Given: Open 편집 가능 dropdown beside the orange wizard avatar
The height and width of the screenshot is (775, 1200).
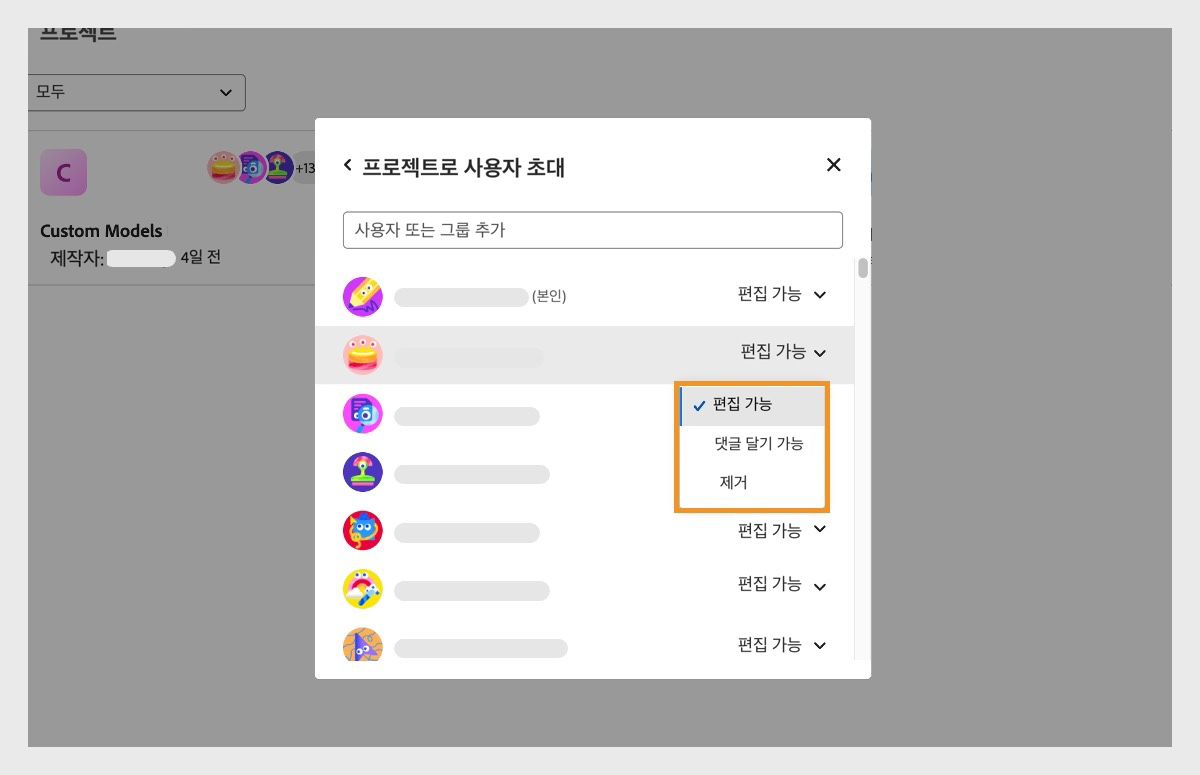Looking at the screenshot, I should (782, 645).
